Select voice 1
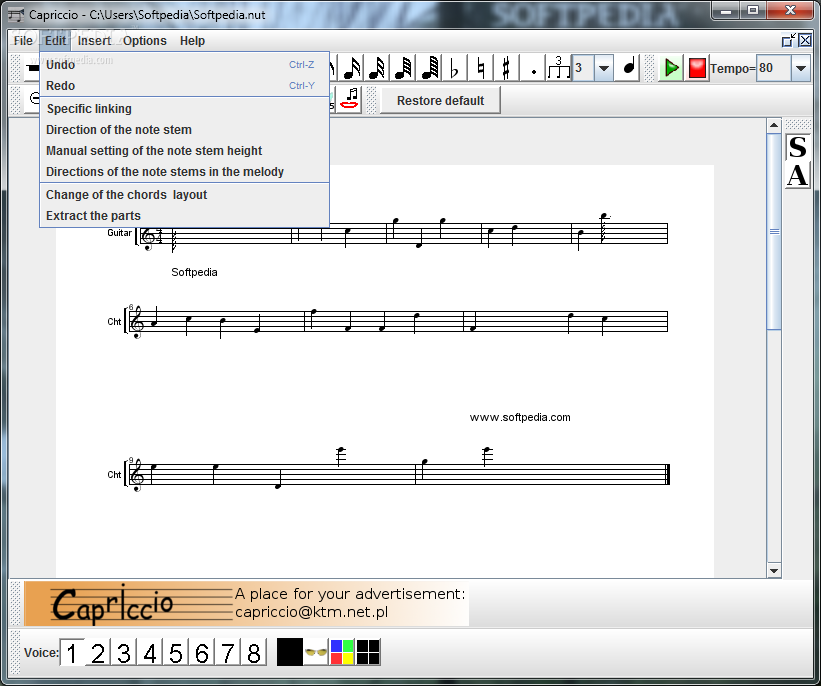This screenshot has width=821, height=686. [x=72, y=652]
